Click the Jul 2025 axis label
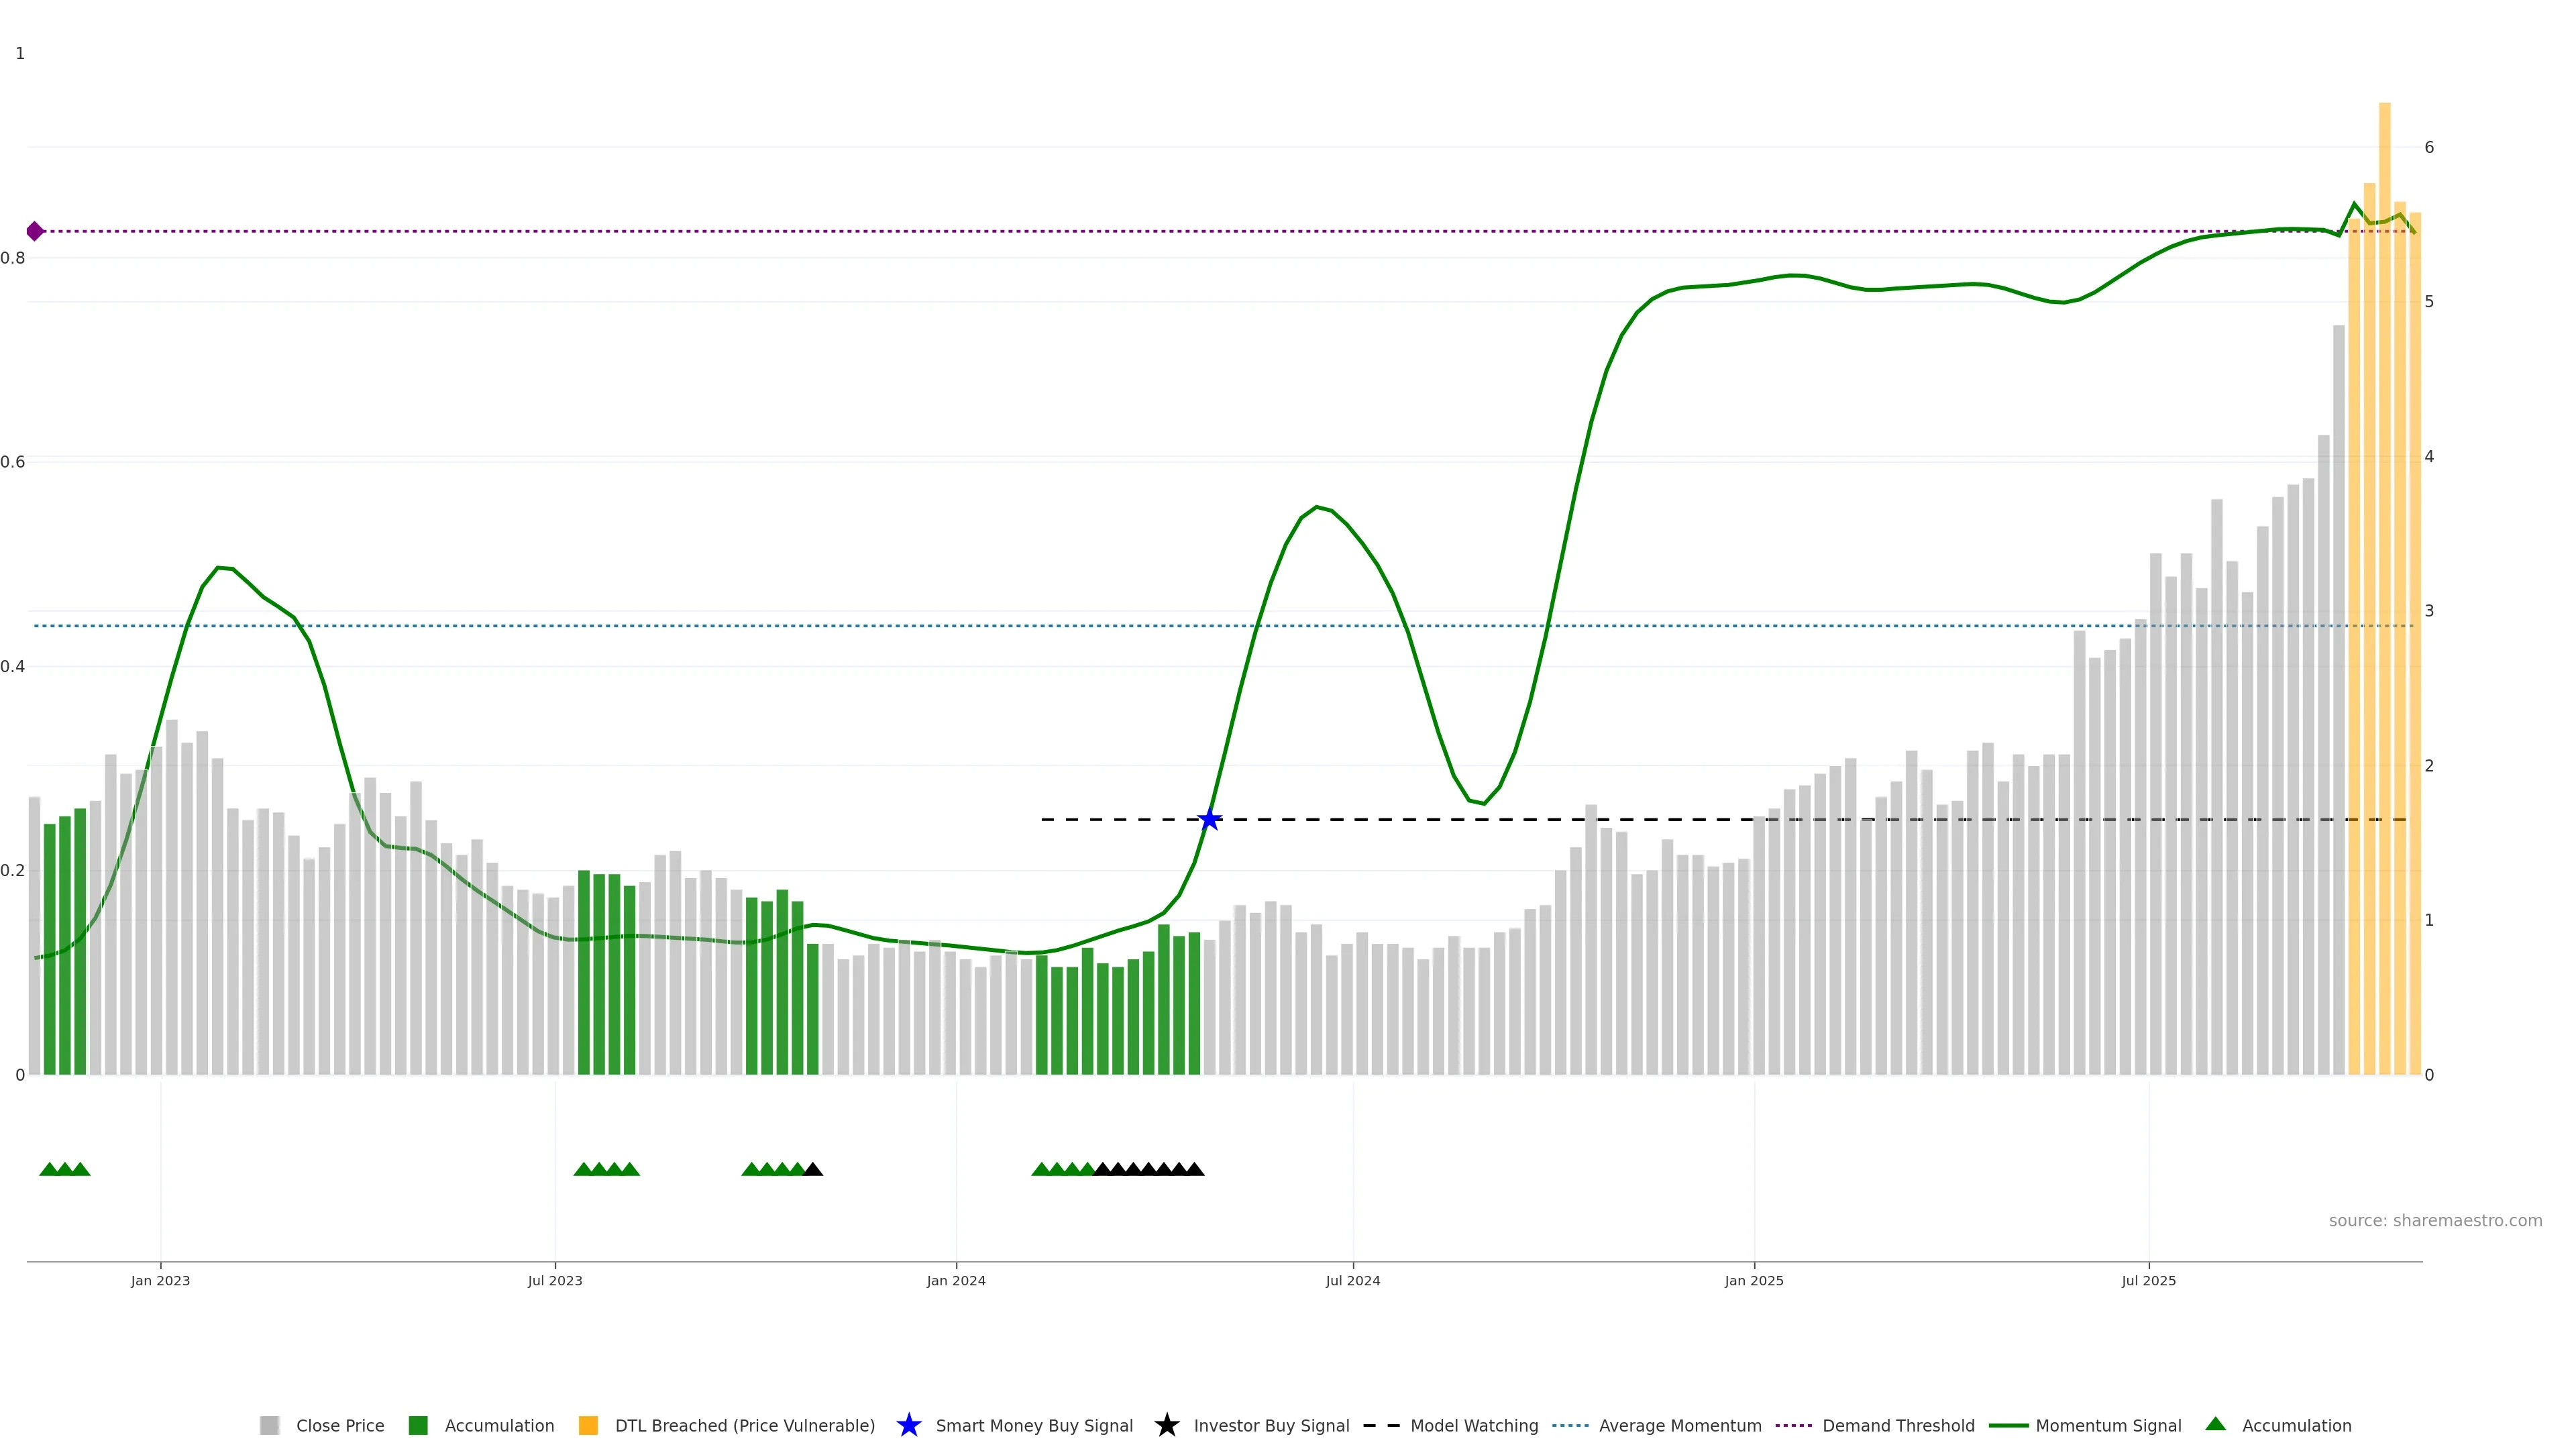 pos(2148,1280)
